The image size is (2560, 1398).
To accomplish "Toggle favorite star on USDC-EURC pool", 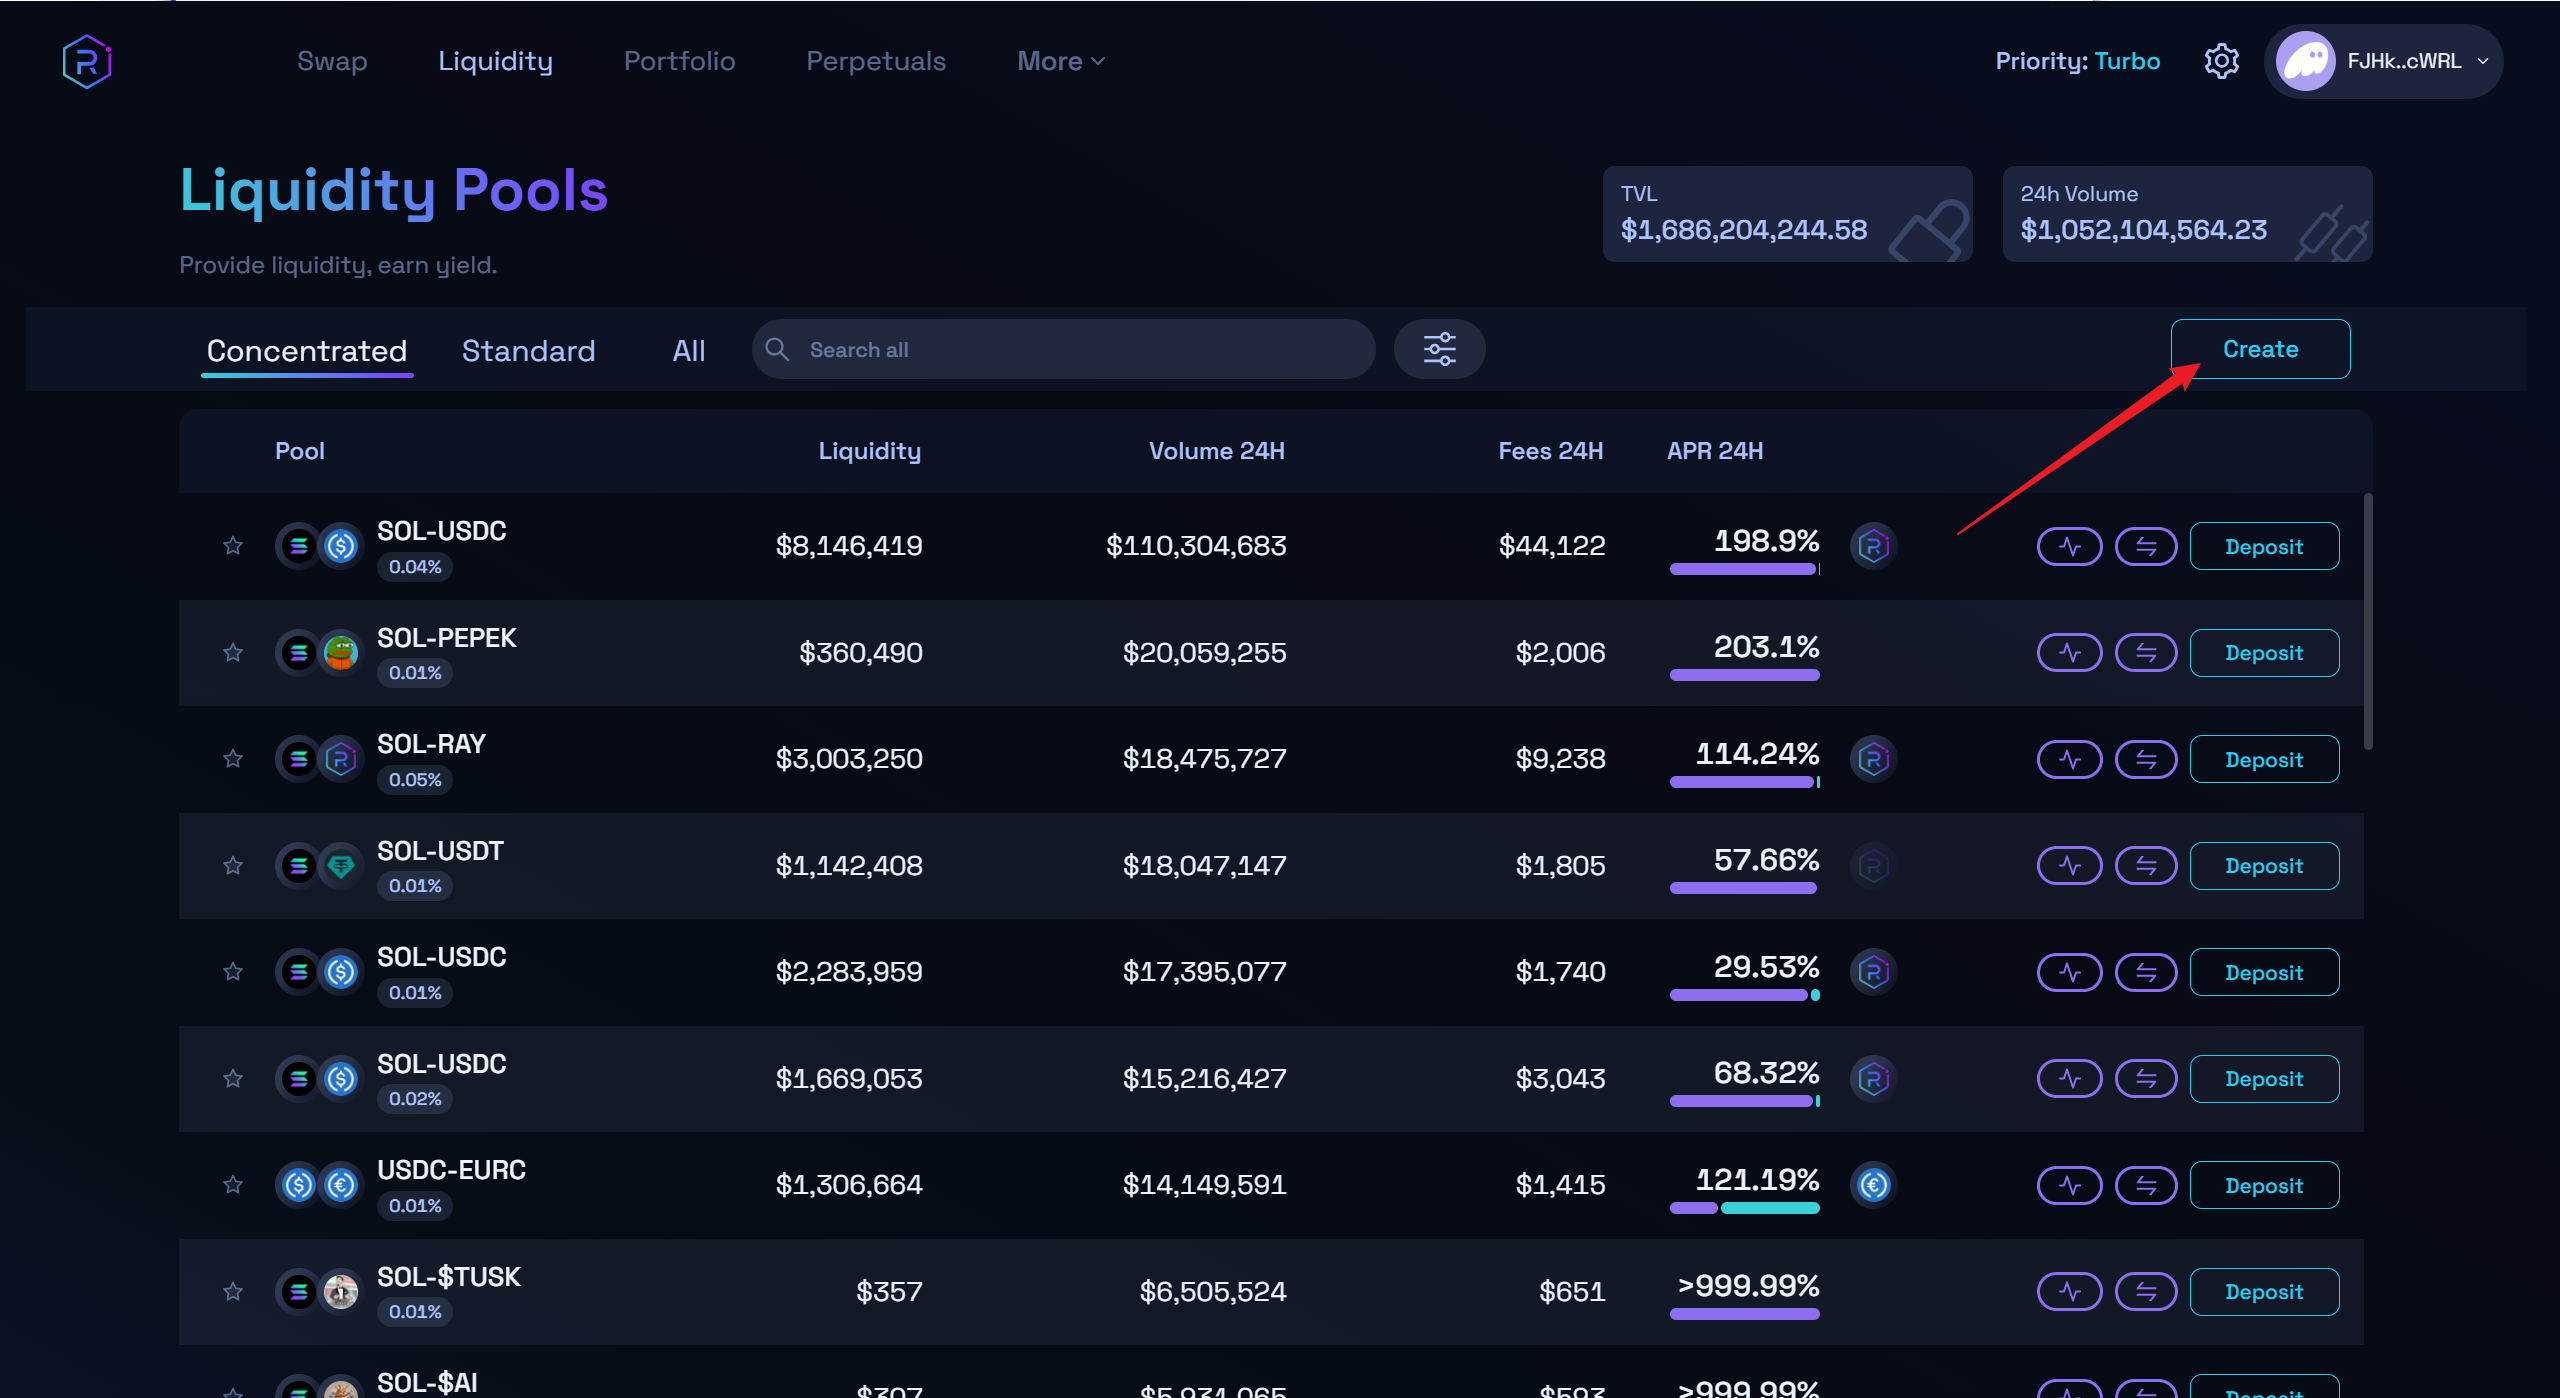I will pyautogui.click(x=233, y=1185).
